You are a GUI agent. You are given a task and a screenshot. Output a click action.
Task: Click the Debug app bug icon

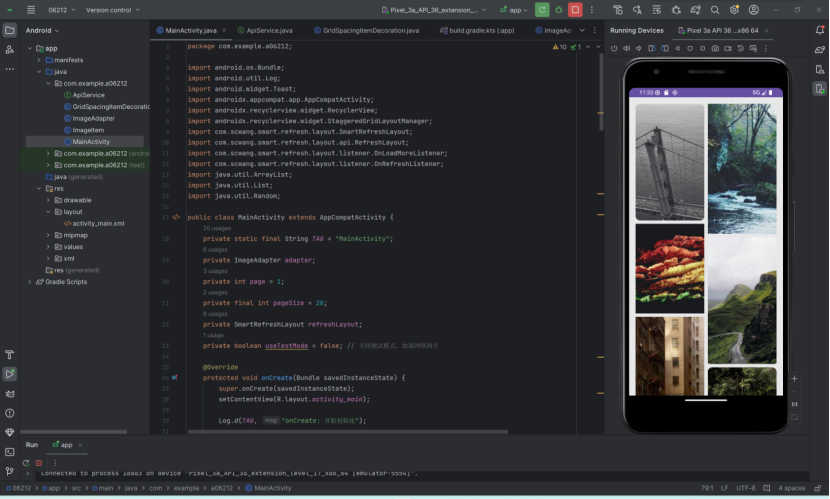(558, 10)
